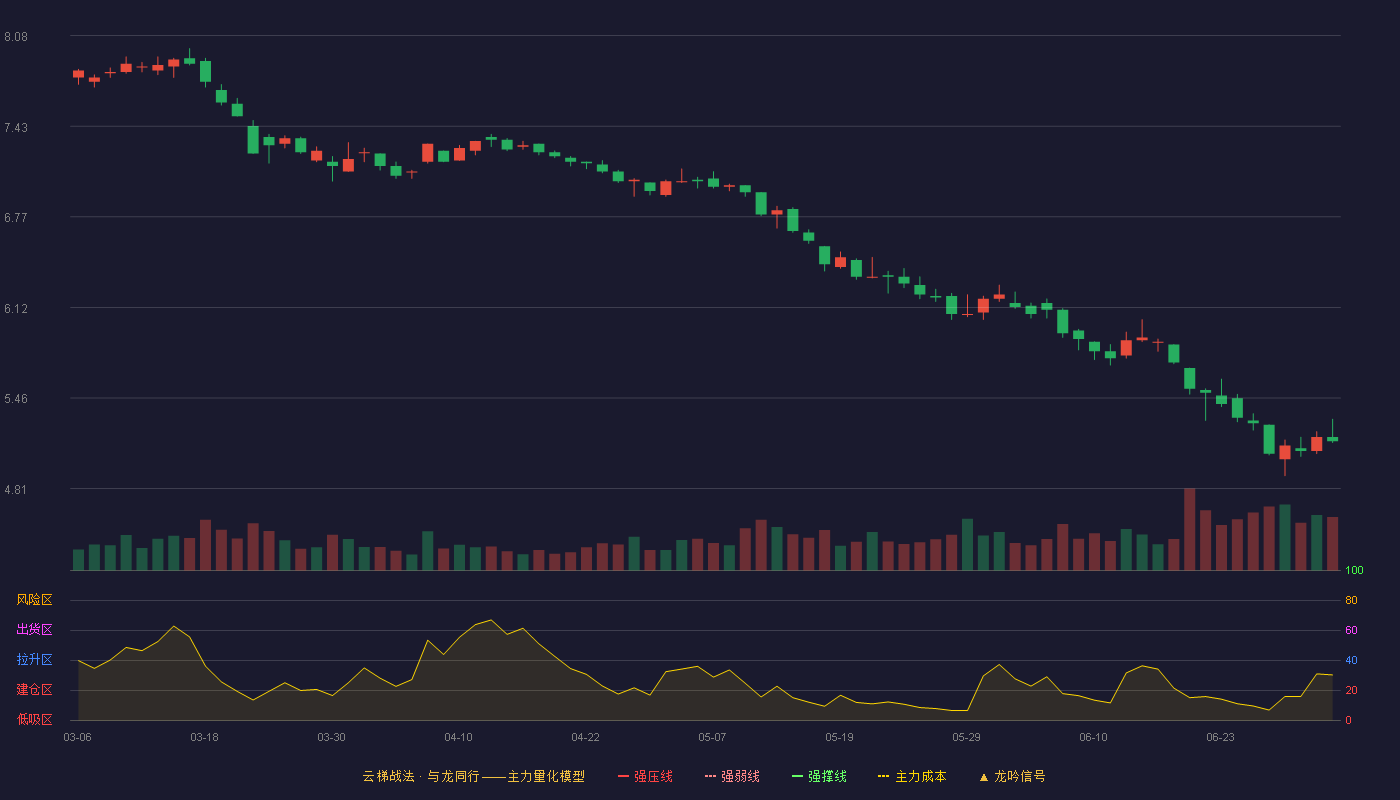Click the tallest red volume bar
The image size is (1400, 800).
coord(1190,529)
